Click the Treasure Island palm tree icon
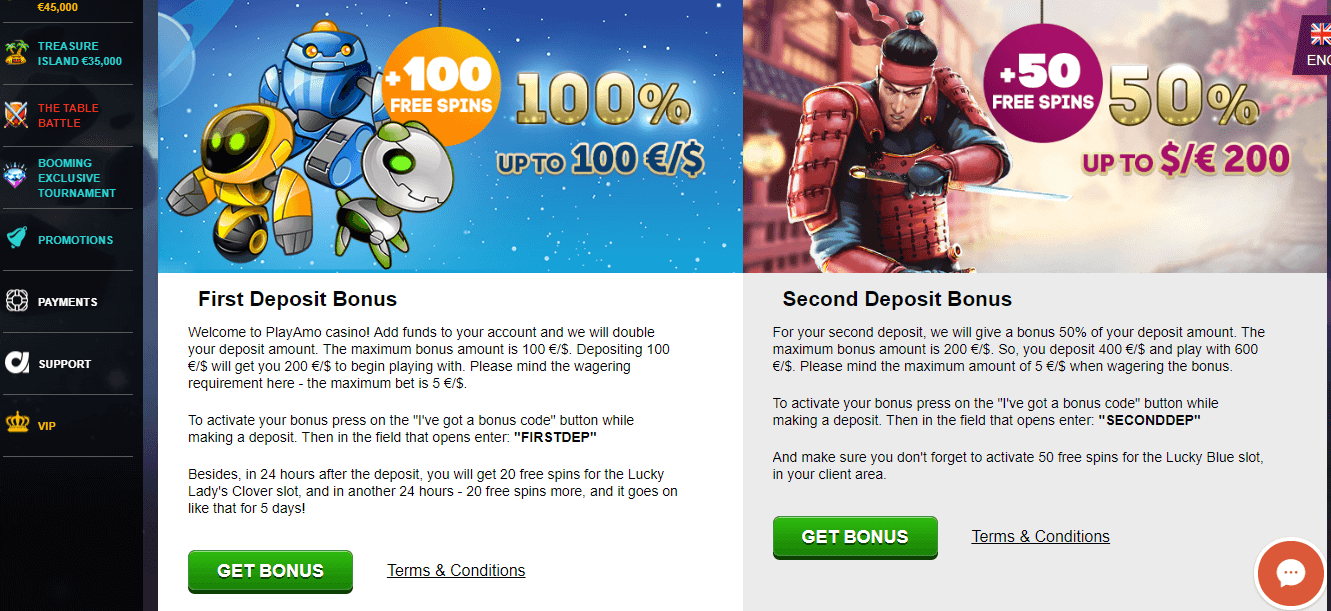This screenshot has width=1331, height=611. pyautogui.click(x=15, y=52)
